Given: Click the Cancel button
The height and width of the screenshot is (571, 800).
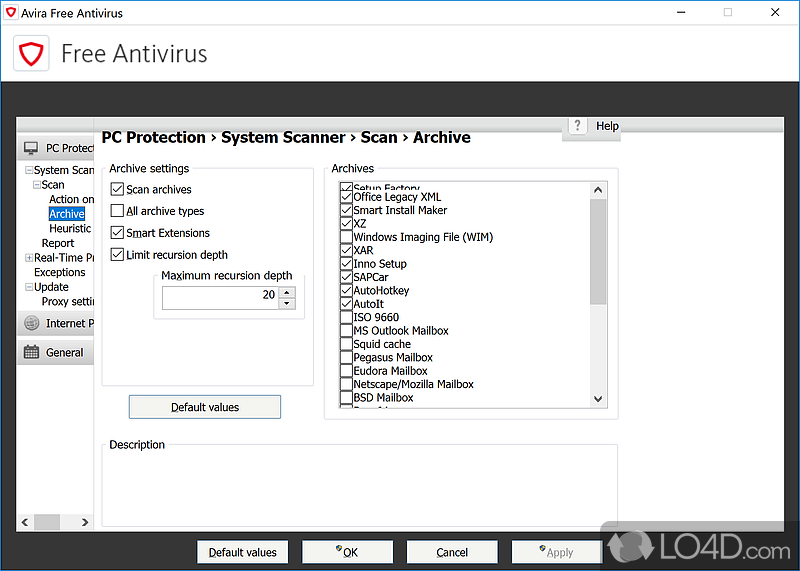Looking at the screenshot, I should [x=452, y=552].
